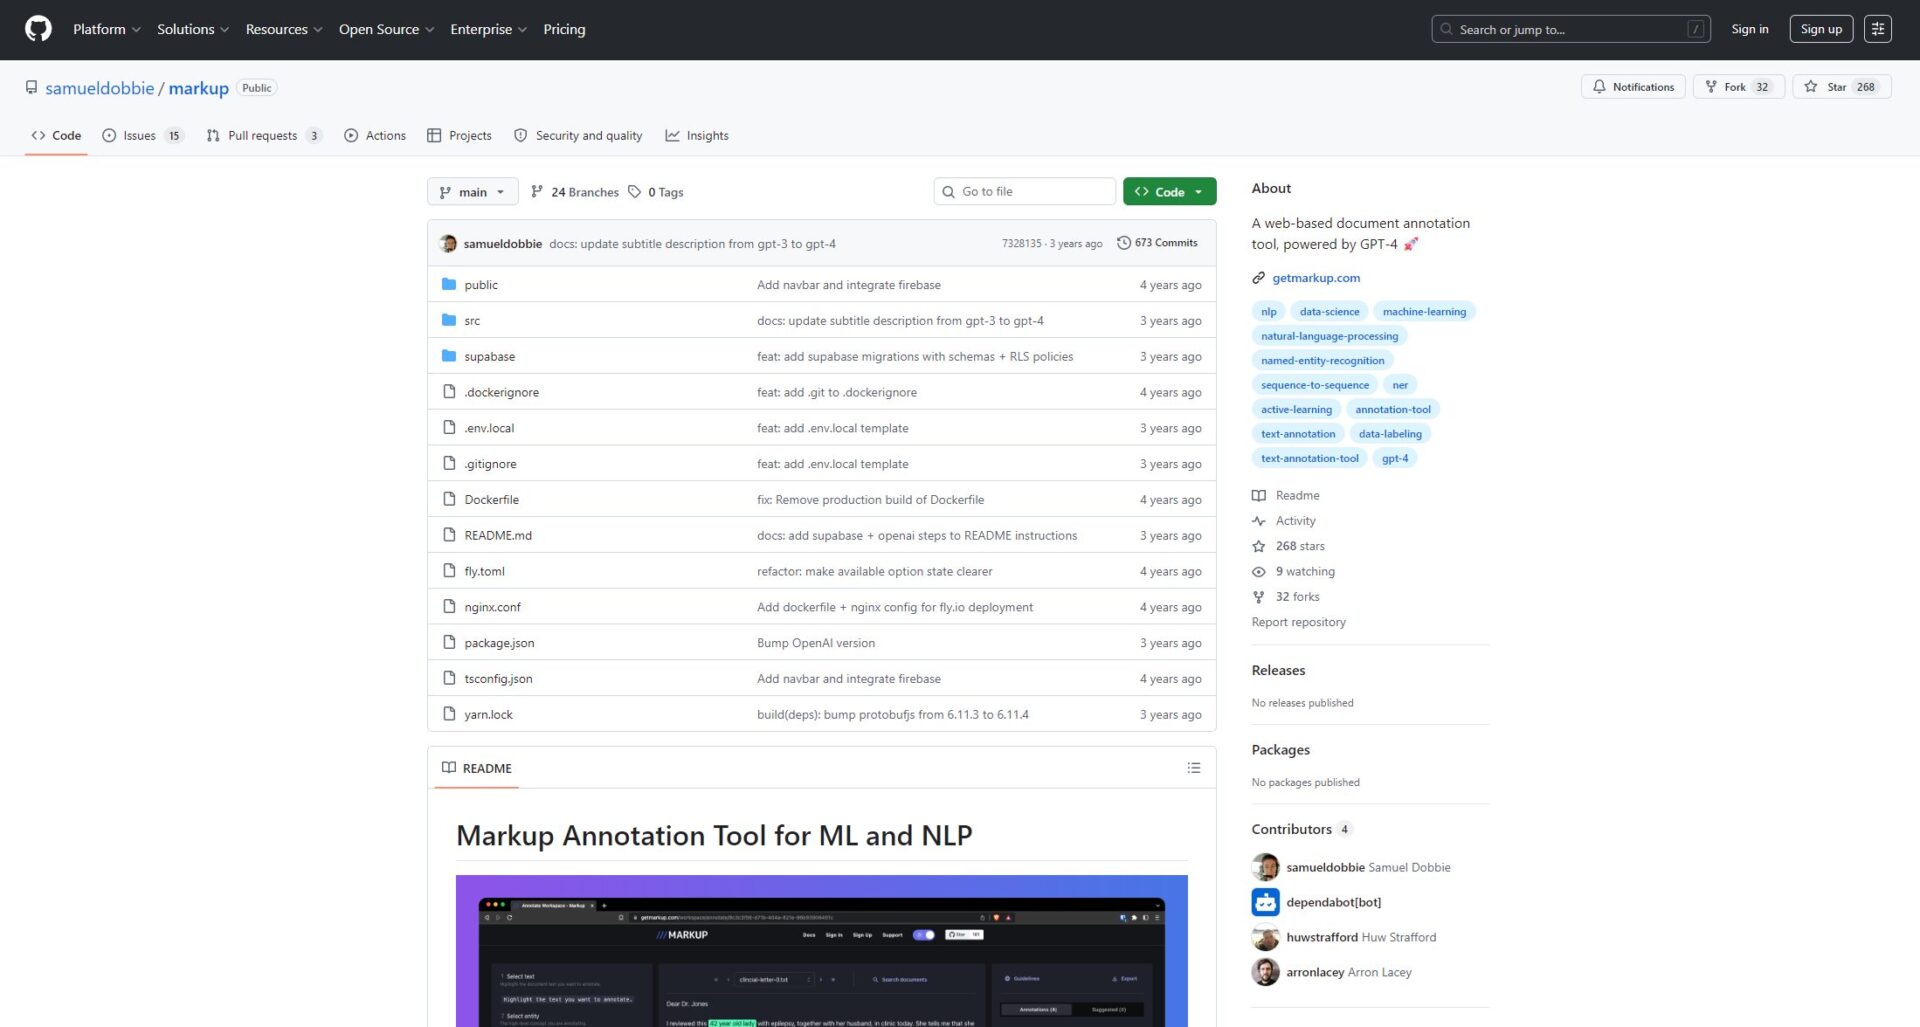The image size is (1920, 1027).
Task: Click the annotation-tool topic tag
Action: (x=1393, y=409)
